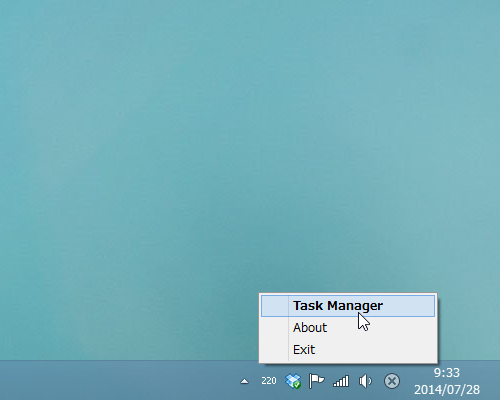The height and width of the screenshot is (400, 500).
Task: Open the clock showing 9:33
Action: [x=447, y=381]
